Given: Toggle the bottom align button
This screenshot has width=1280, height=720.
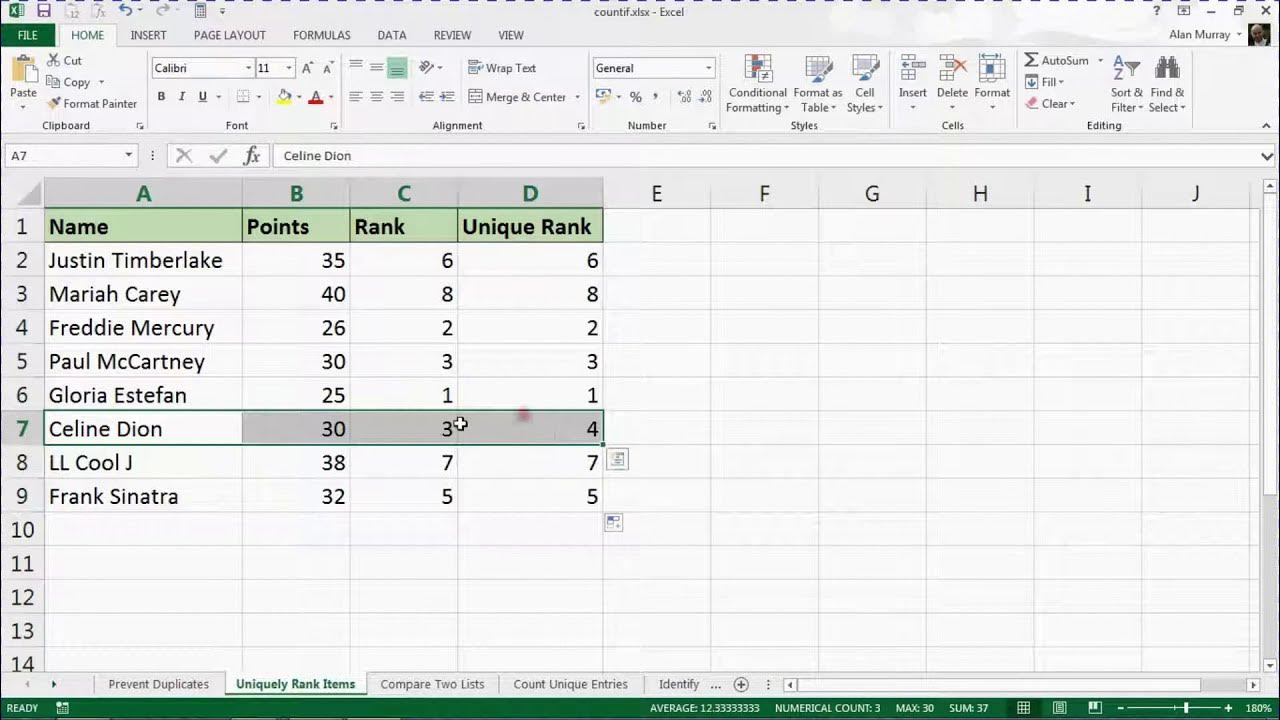Looking at the screenshot, I should 397,67.
